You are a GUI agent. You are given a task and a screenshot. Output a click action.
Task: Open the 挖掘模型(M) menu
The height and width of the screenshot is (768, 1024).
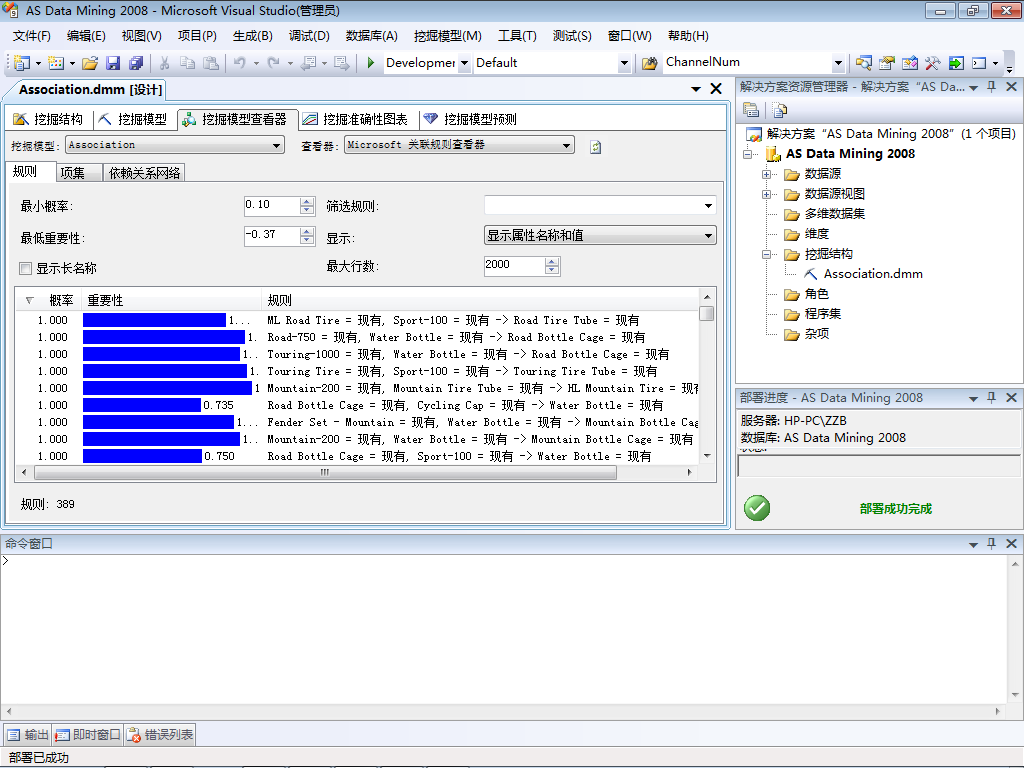tap(448, 36)
